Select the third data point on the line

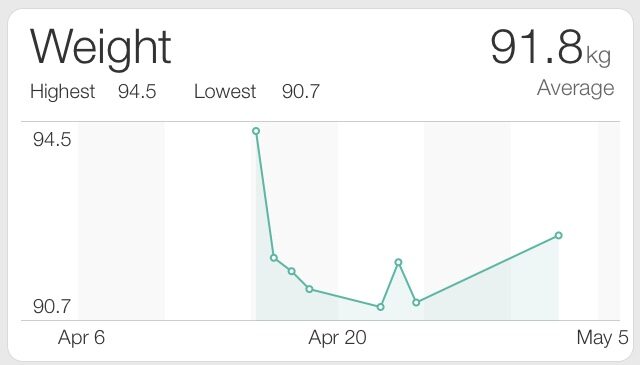pyautogui.click(x=291, y=271)
